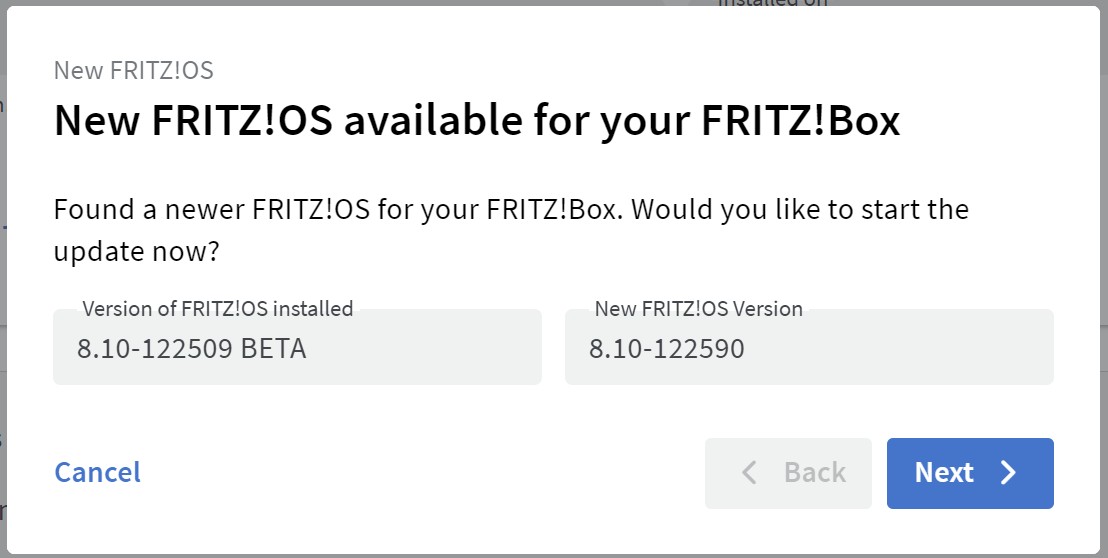Click the small grey "New FRITZ!OS" caption
This screenshot has height=558, width=1108.
[x=133, y=71]
